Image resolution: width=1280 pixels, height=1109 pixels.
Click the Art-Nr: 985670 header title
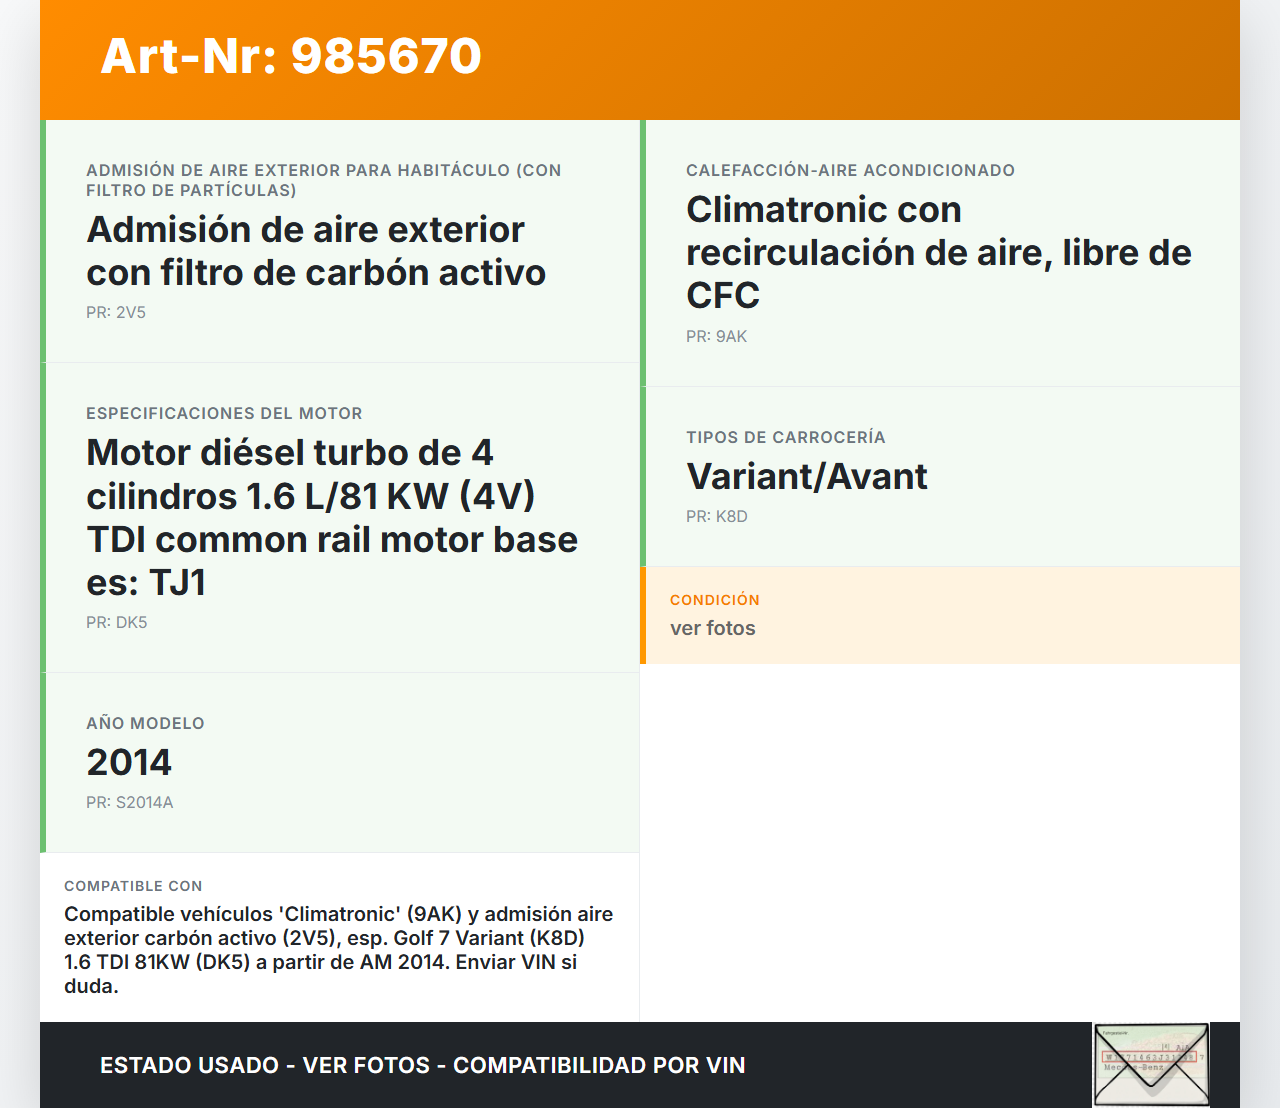pos(291,56)
